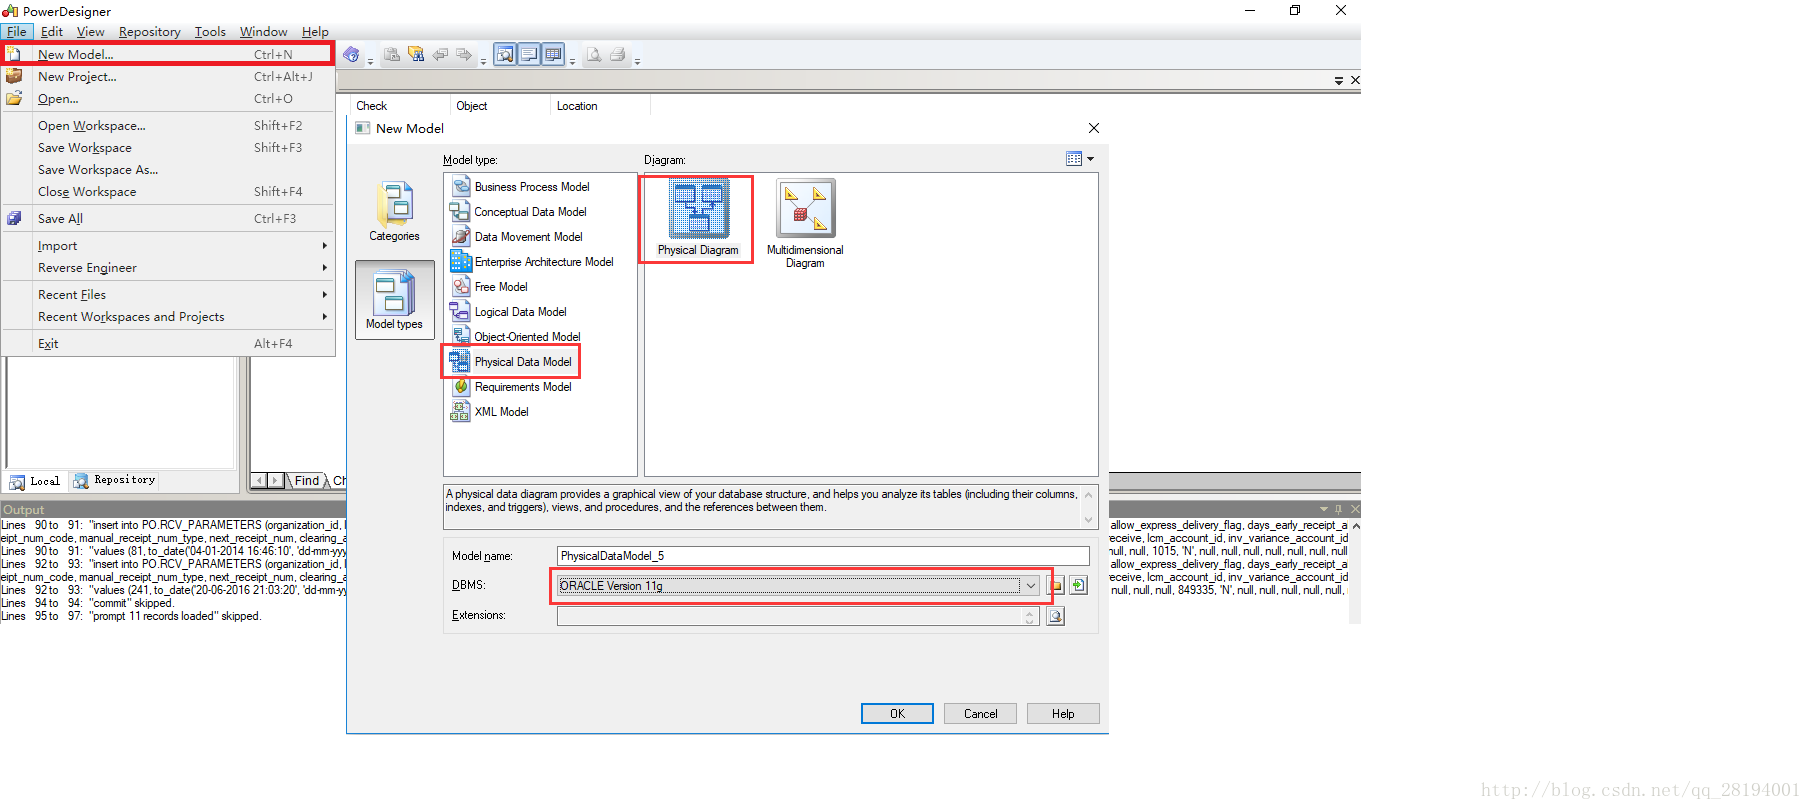Click the print preview toolbar icon
Screen dimensions: 1812x810
594,54
